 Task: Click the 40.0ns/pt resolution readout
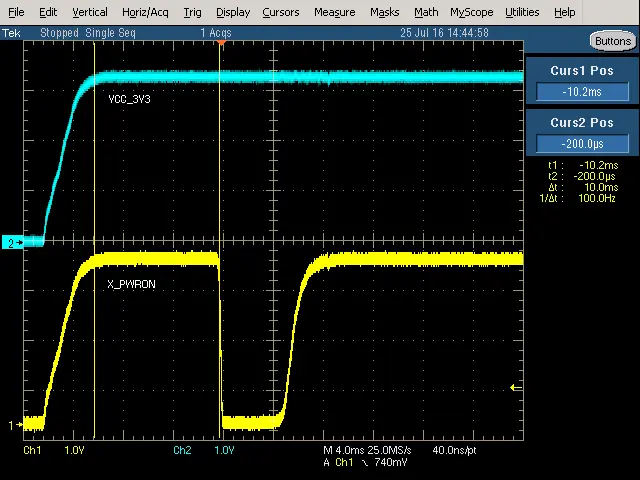(x=454, y=450)
